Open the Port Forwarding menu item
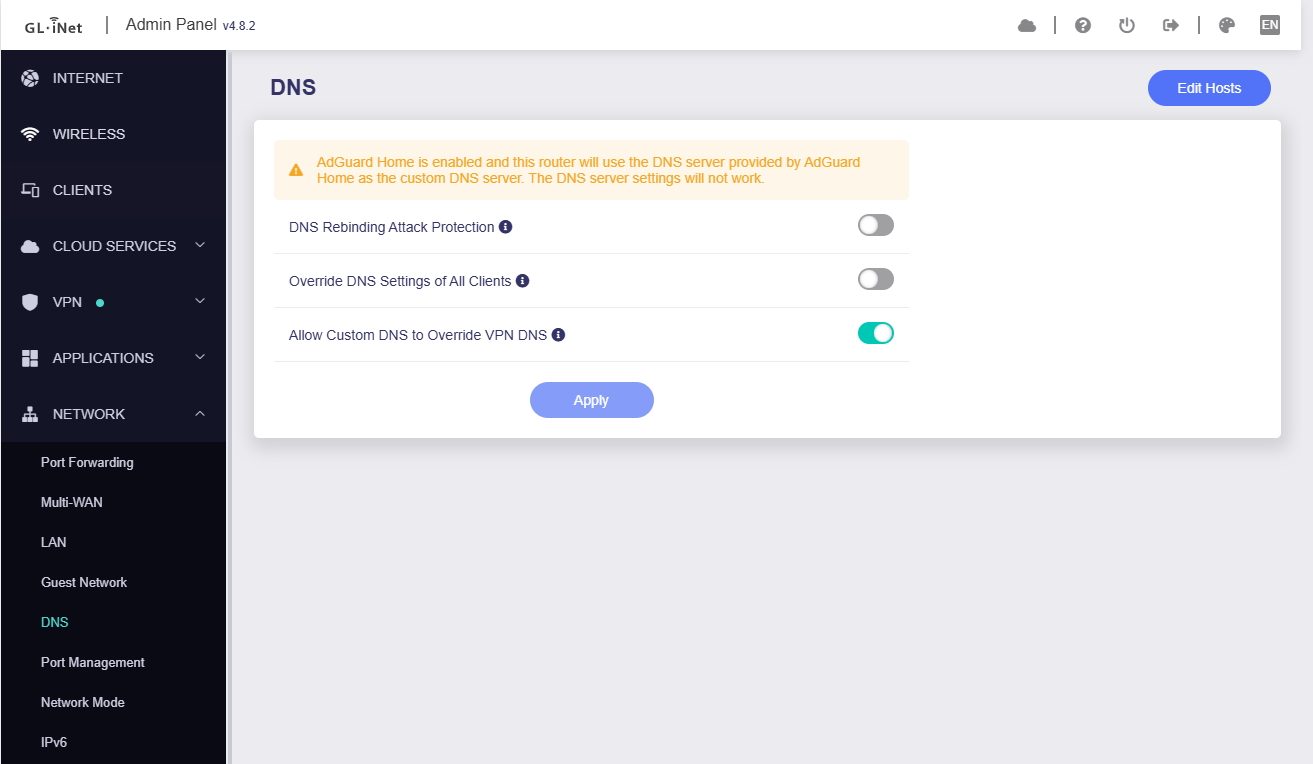This screenshot has height=764, width=1313. [x=87, y=462]
